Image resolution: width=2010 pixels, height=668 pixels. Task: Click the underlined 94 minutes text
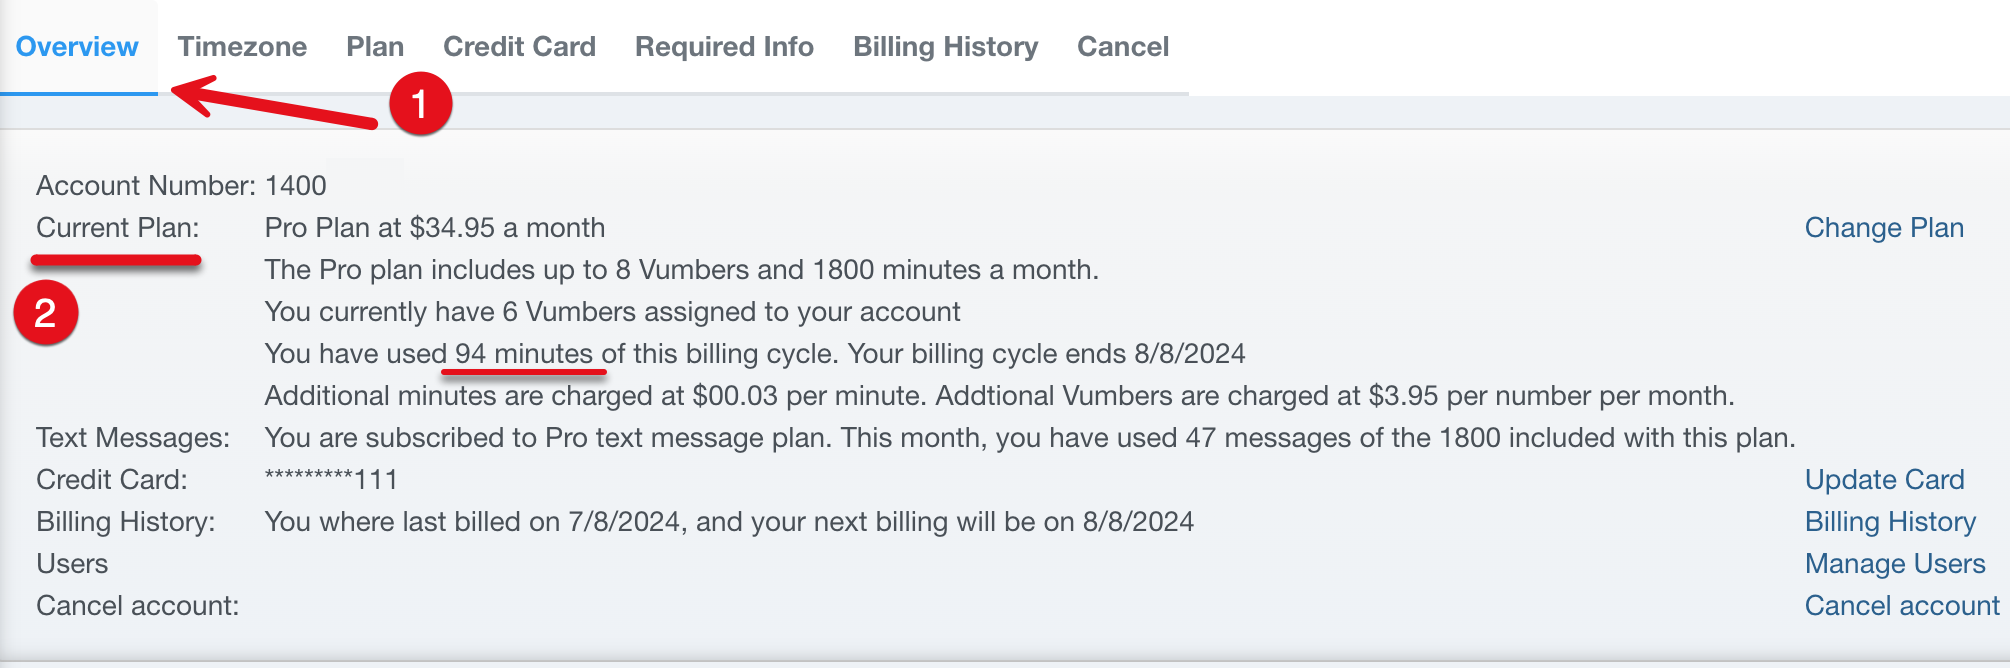tap(524, 354)
